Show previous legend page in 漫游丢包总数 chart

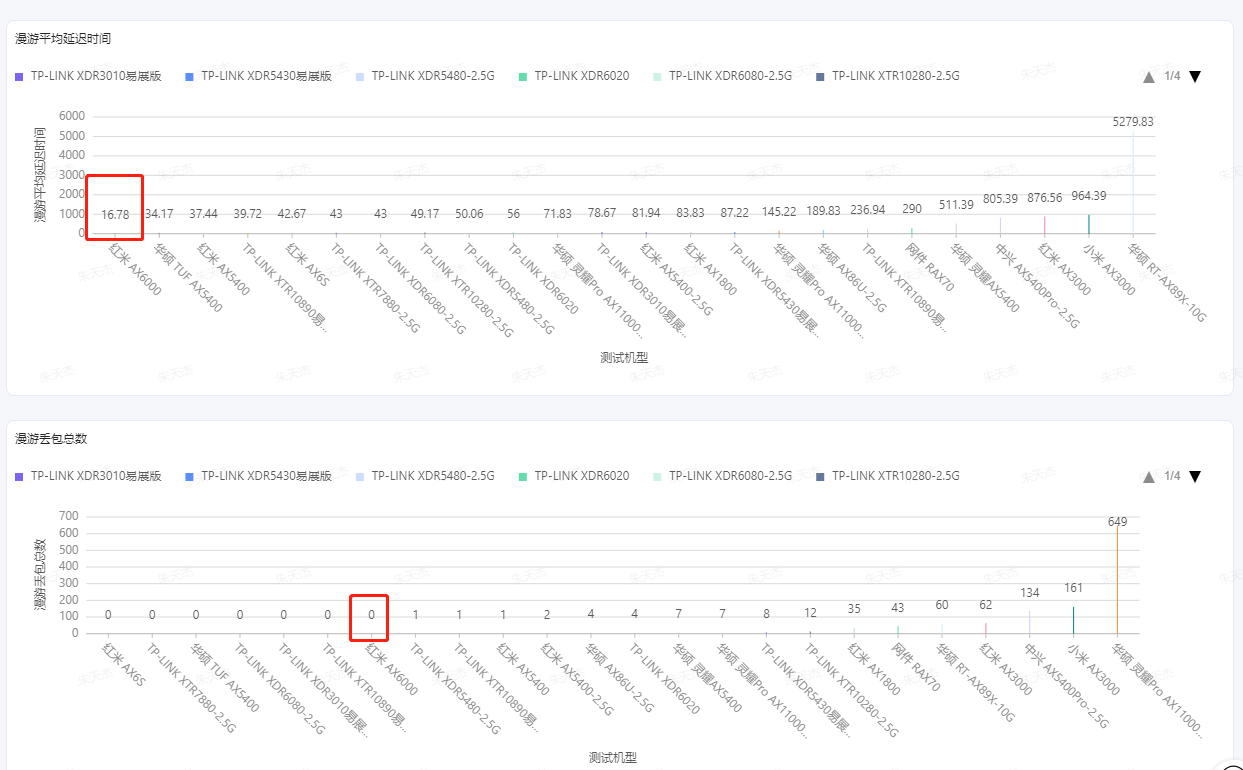click(x=1149, y=477)
